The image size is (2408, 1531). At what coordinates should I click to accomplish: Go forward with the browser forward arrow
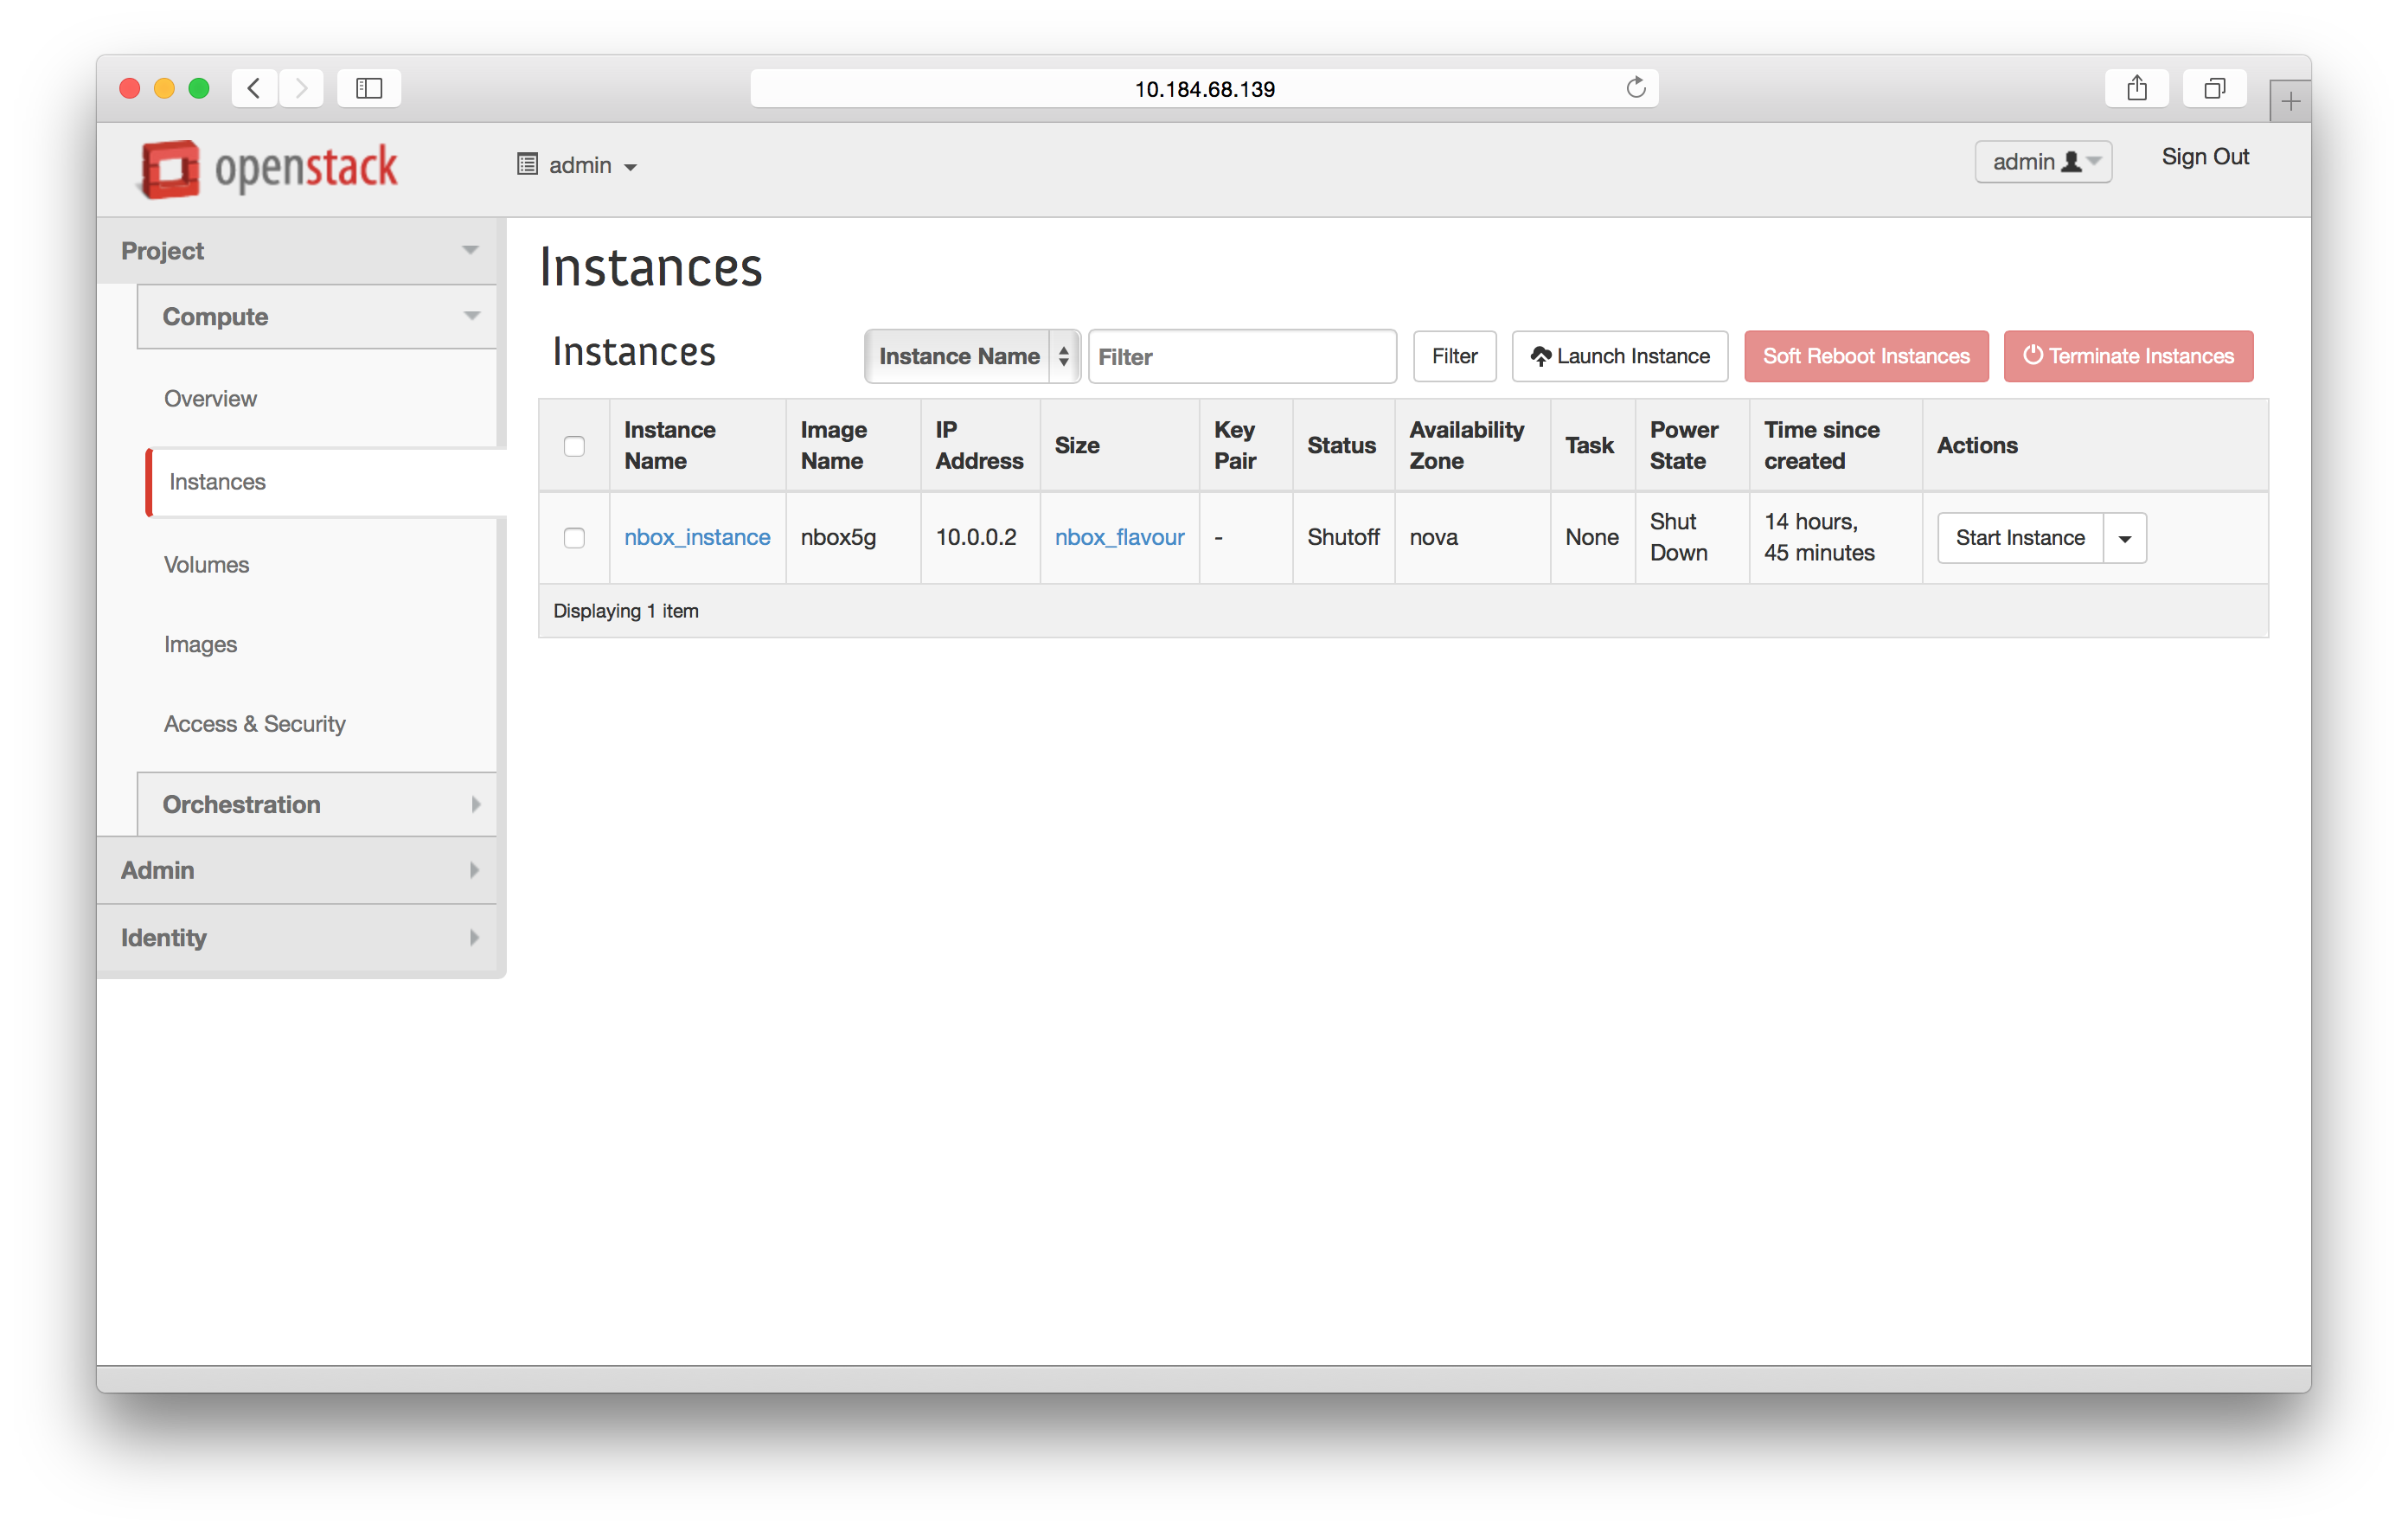point(301,88)
